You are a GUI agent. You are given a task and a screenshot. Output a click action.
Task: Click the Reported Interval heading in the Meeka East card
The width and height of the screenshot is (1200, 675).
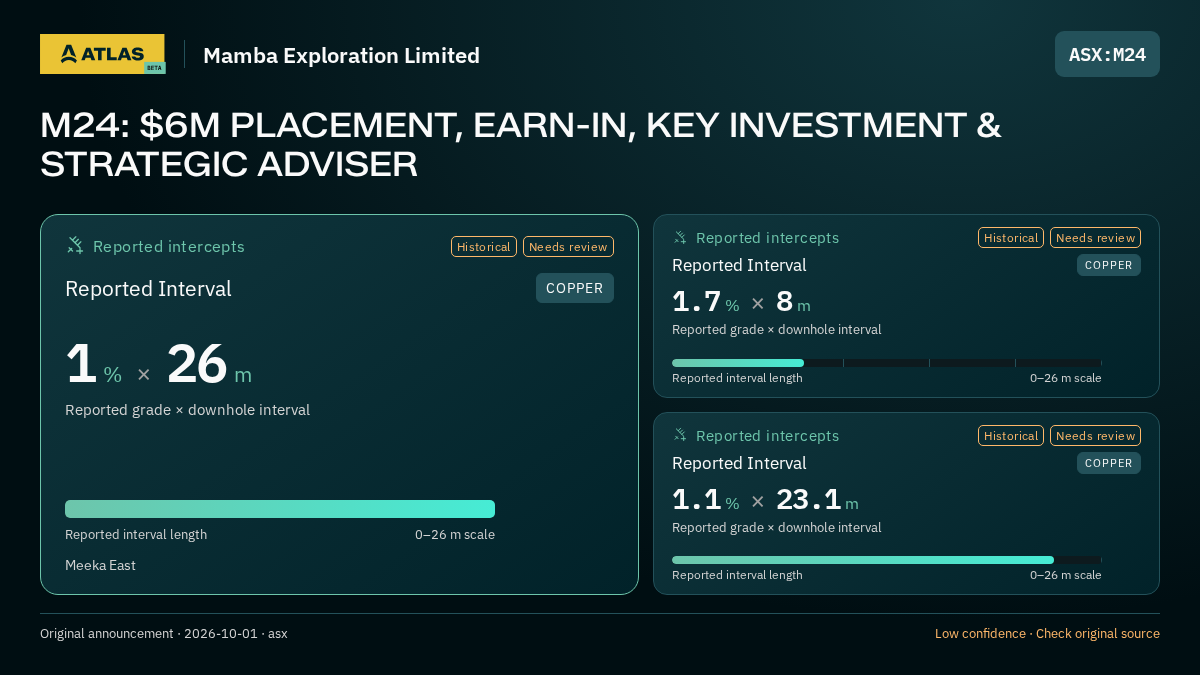pos(148,289)
